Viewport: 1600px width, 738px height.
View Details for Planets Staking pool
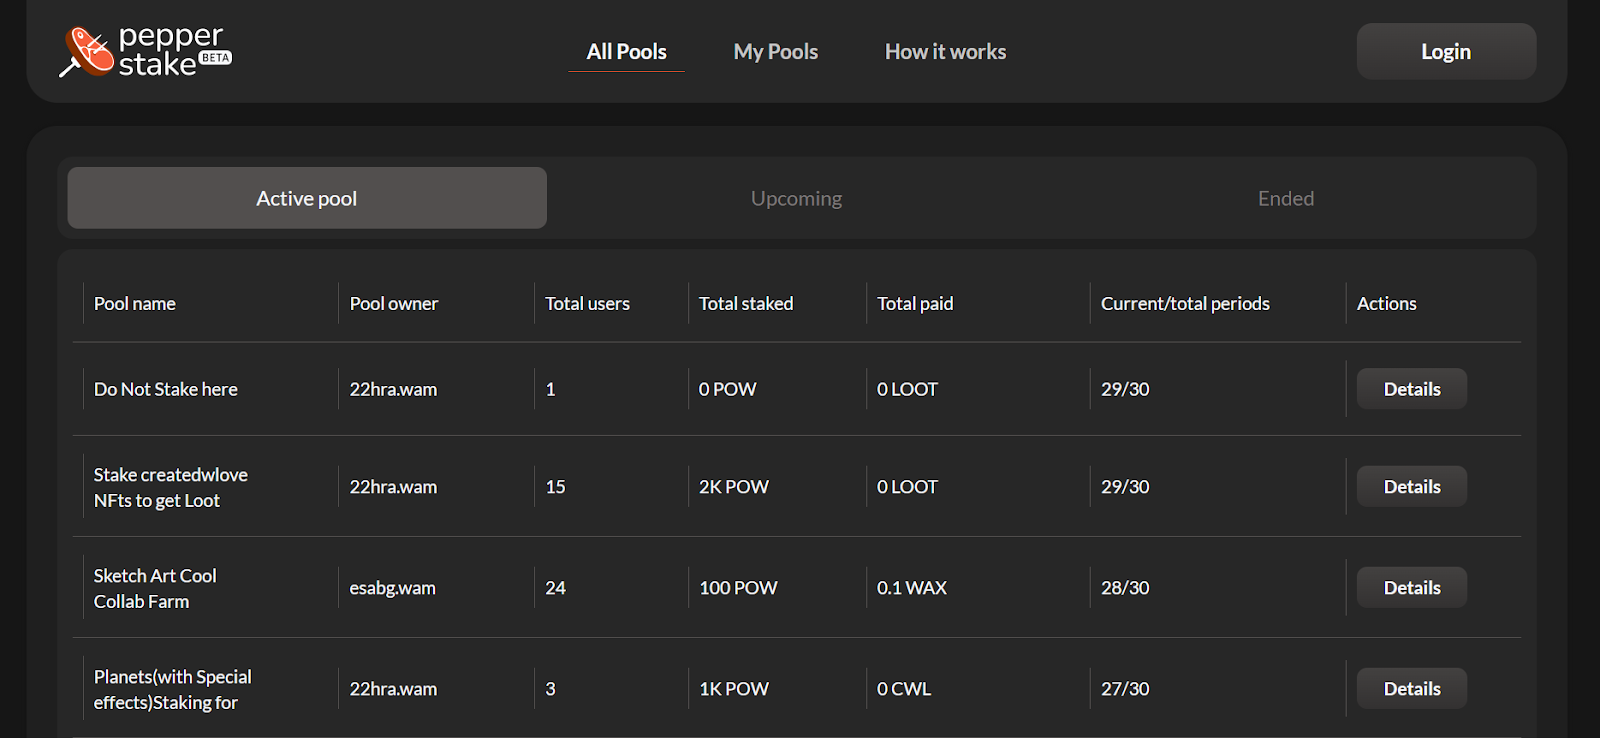pos(1411,689)
